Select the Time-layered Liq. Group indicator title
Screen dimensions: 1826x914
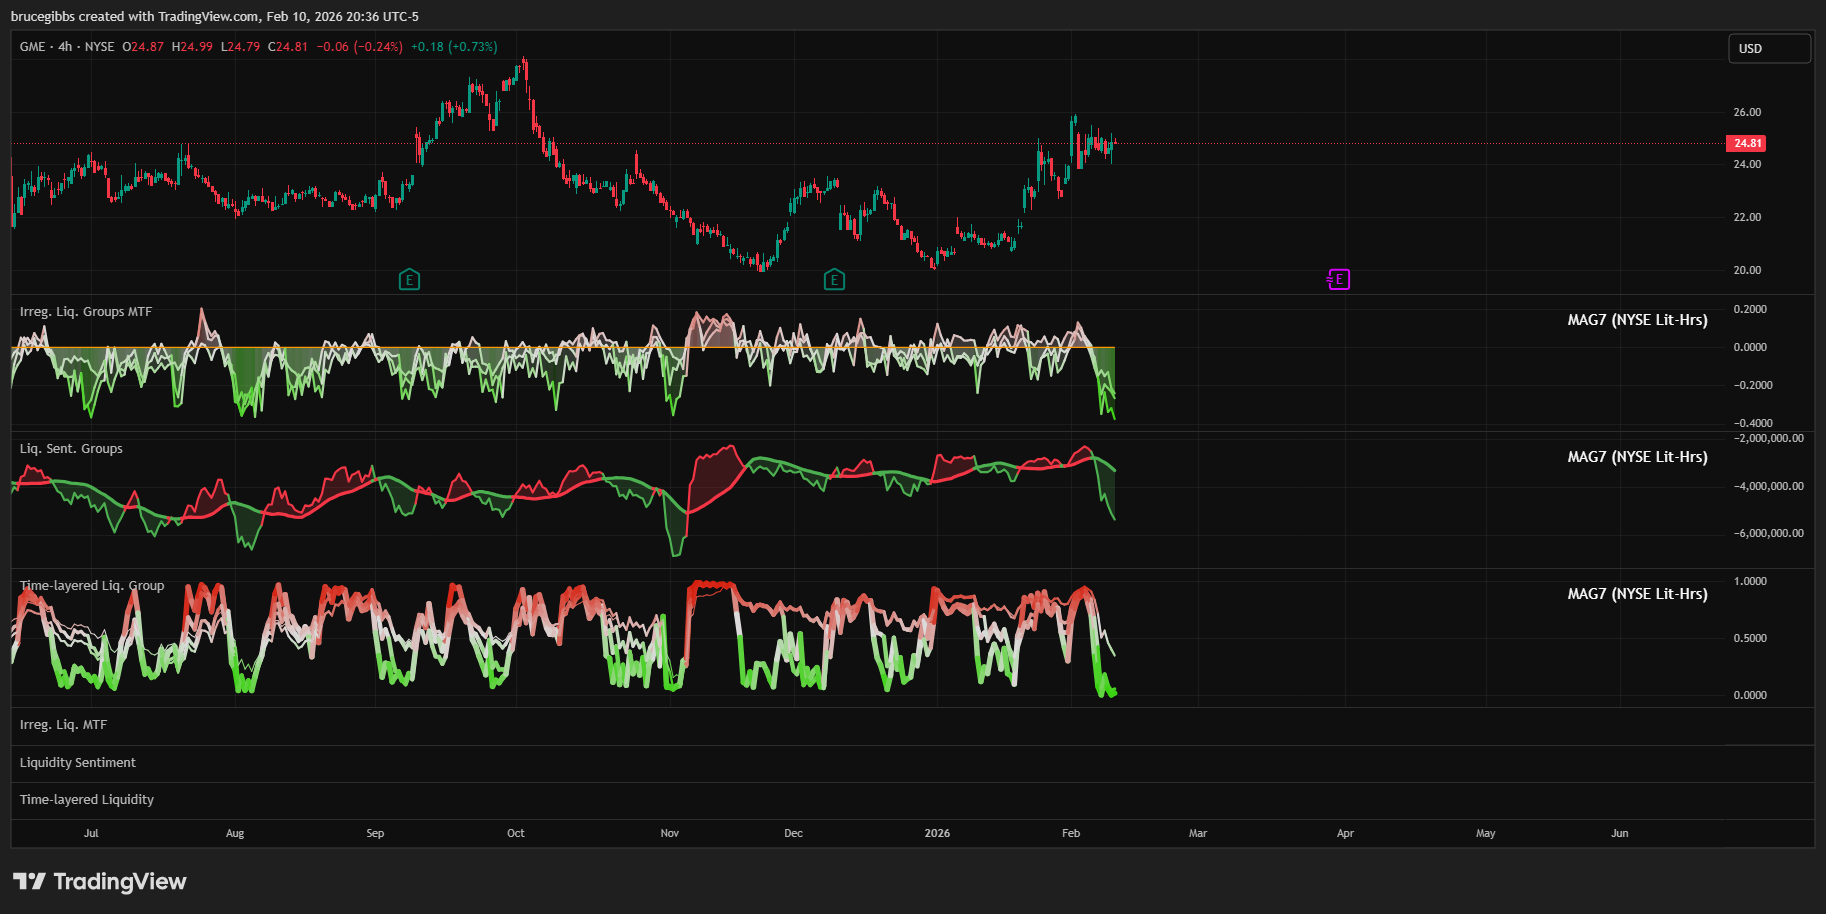tap(92, 586)
